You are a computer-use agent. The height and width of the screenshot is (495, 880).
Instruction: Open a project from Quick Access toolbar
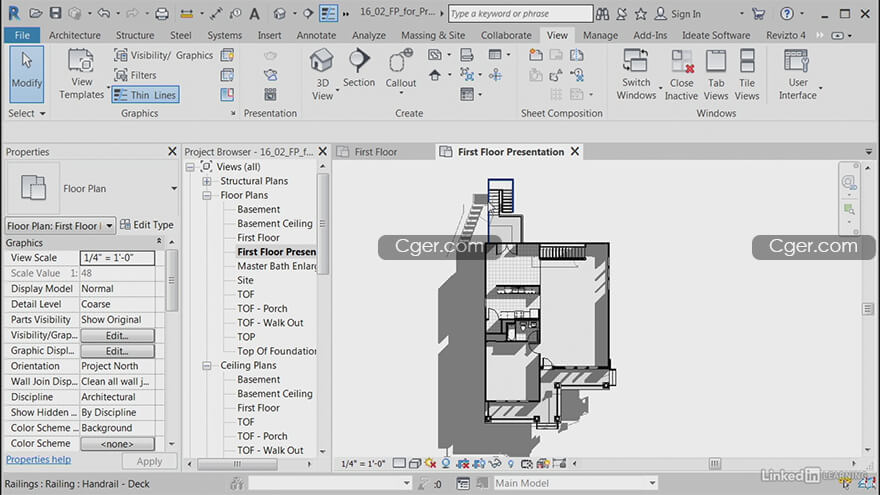pyautogui.click(x=35, y=13)
